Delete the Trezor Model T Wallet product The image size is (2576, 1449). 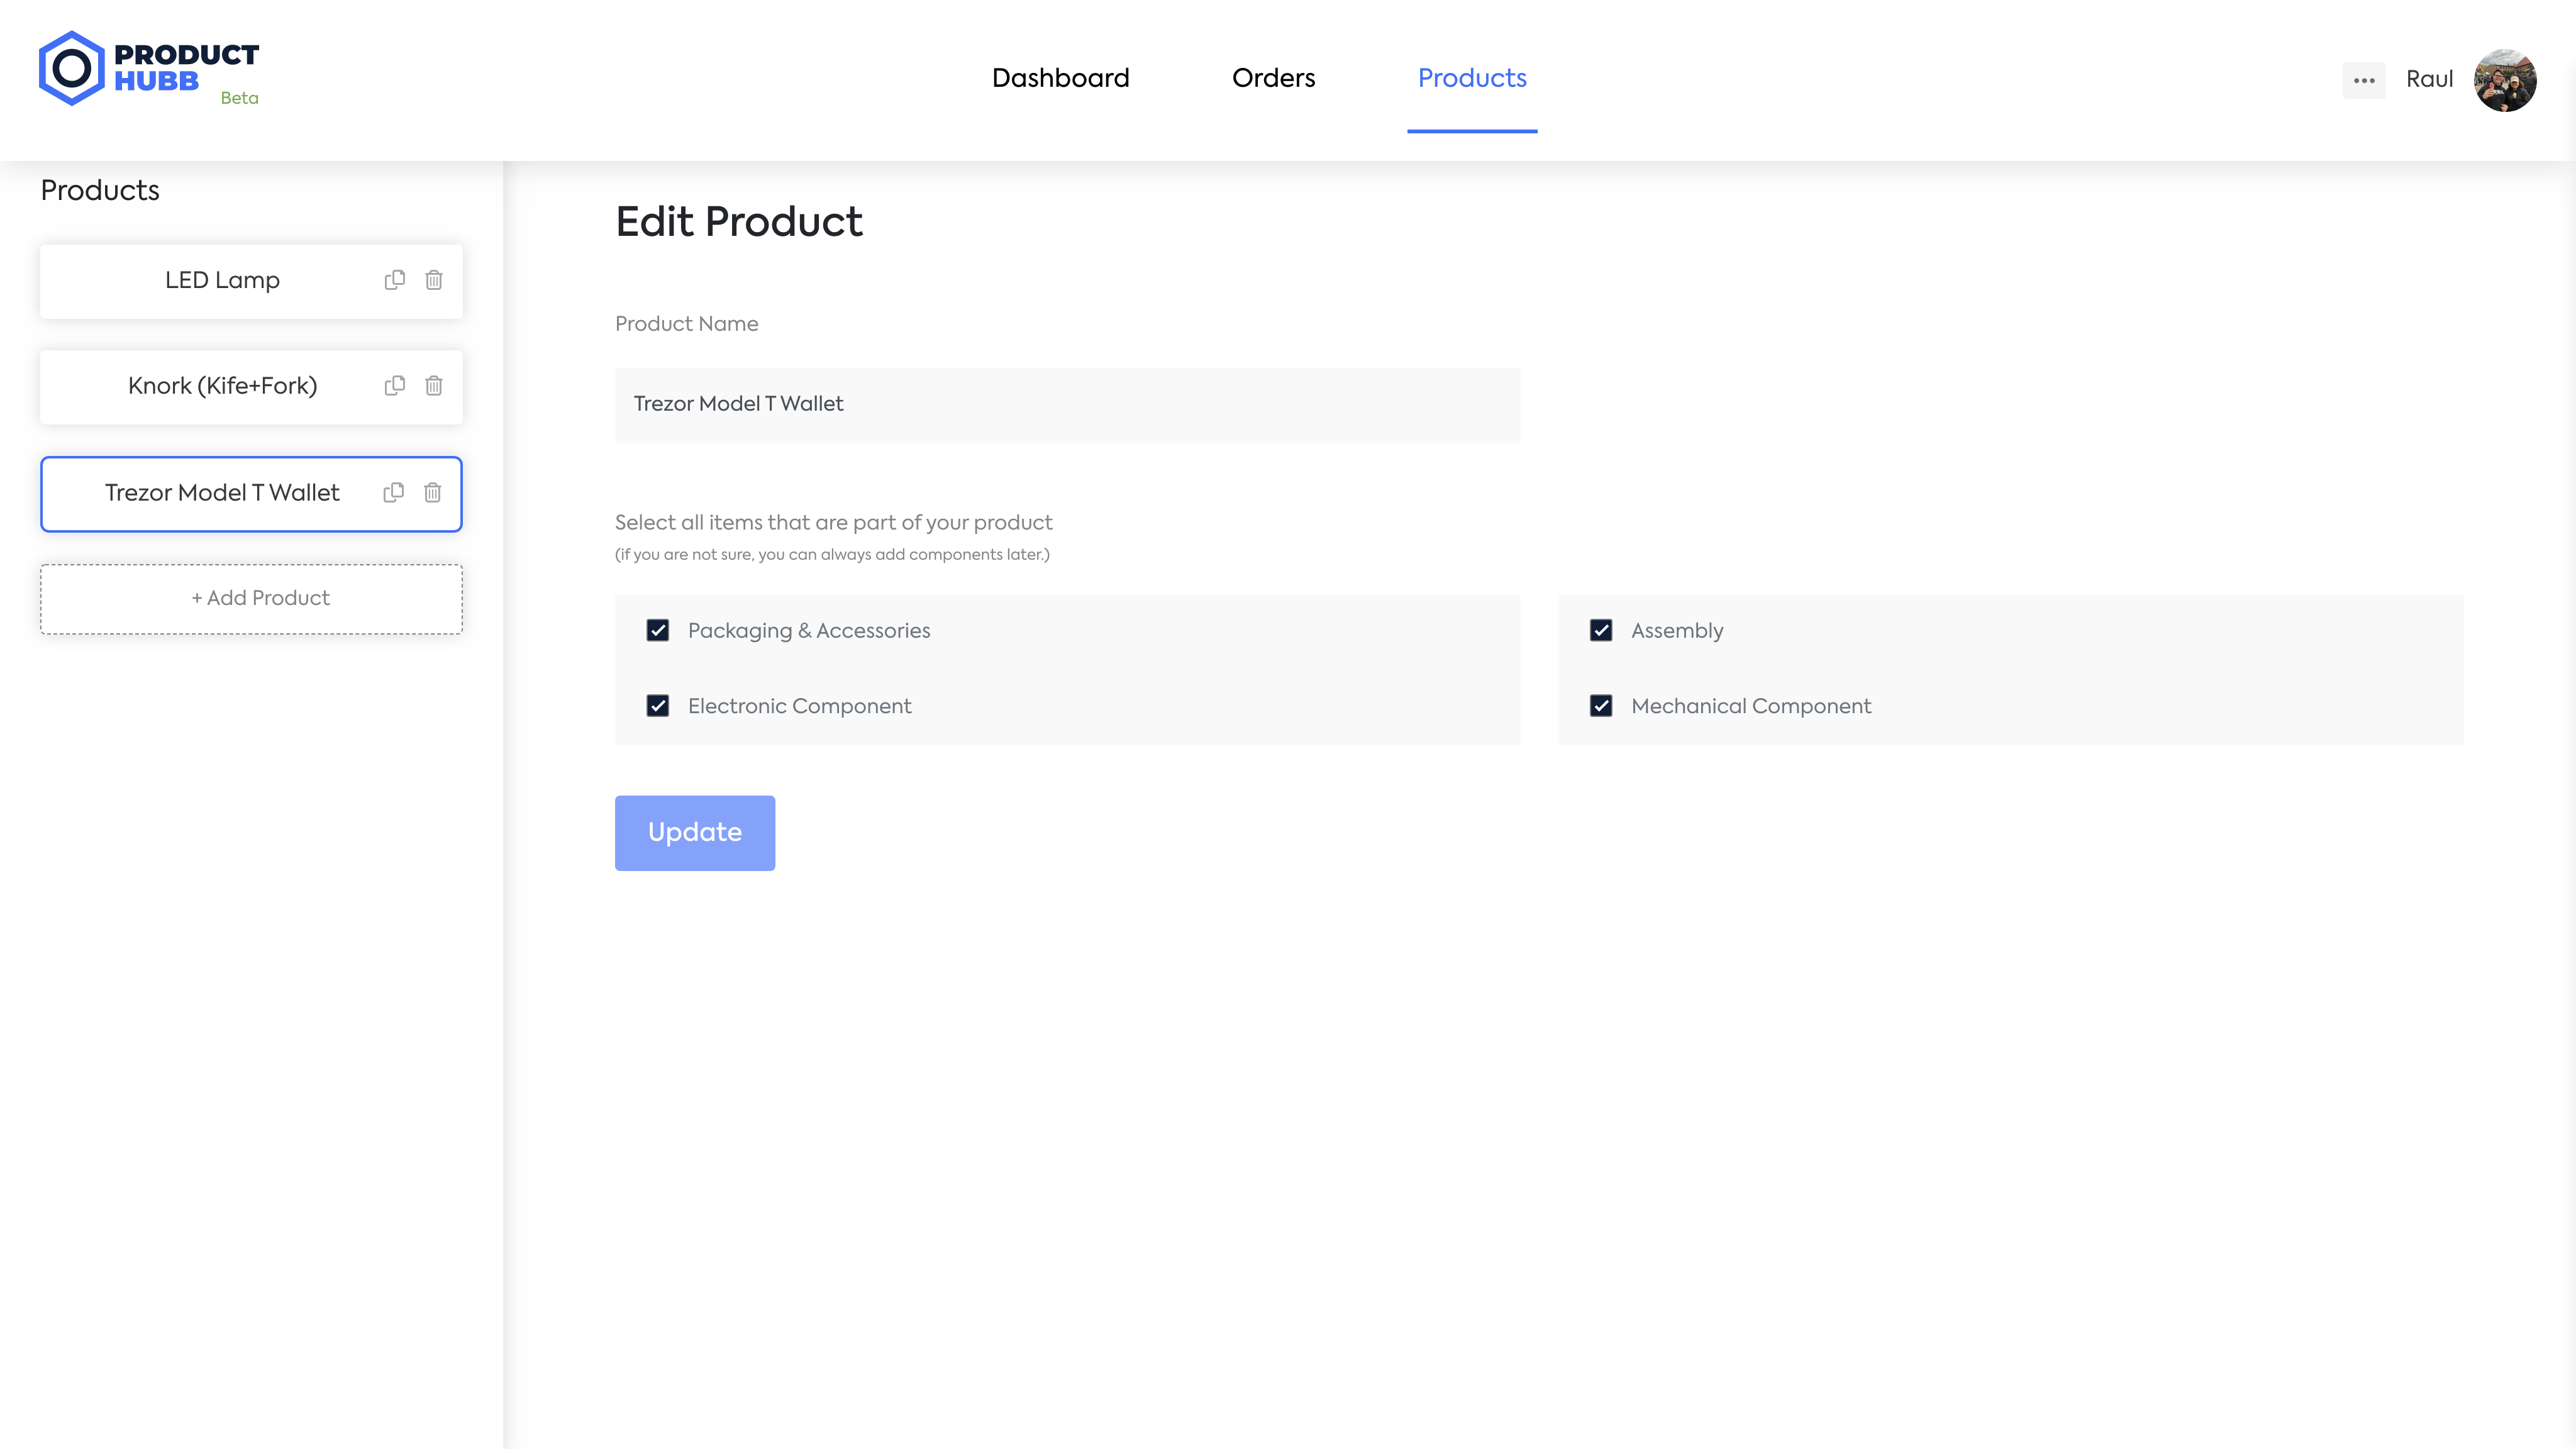pyautogui.click(x=433, y=492)
